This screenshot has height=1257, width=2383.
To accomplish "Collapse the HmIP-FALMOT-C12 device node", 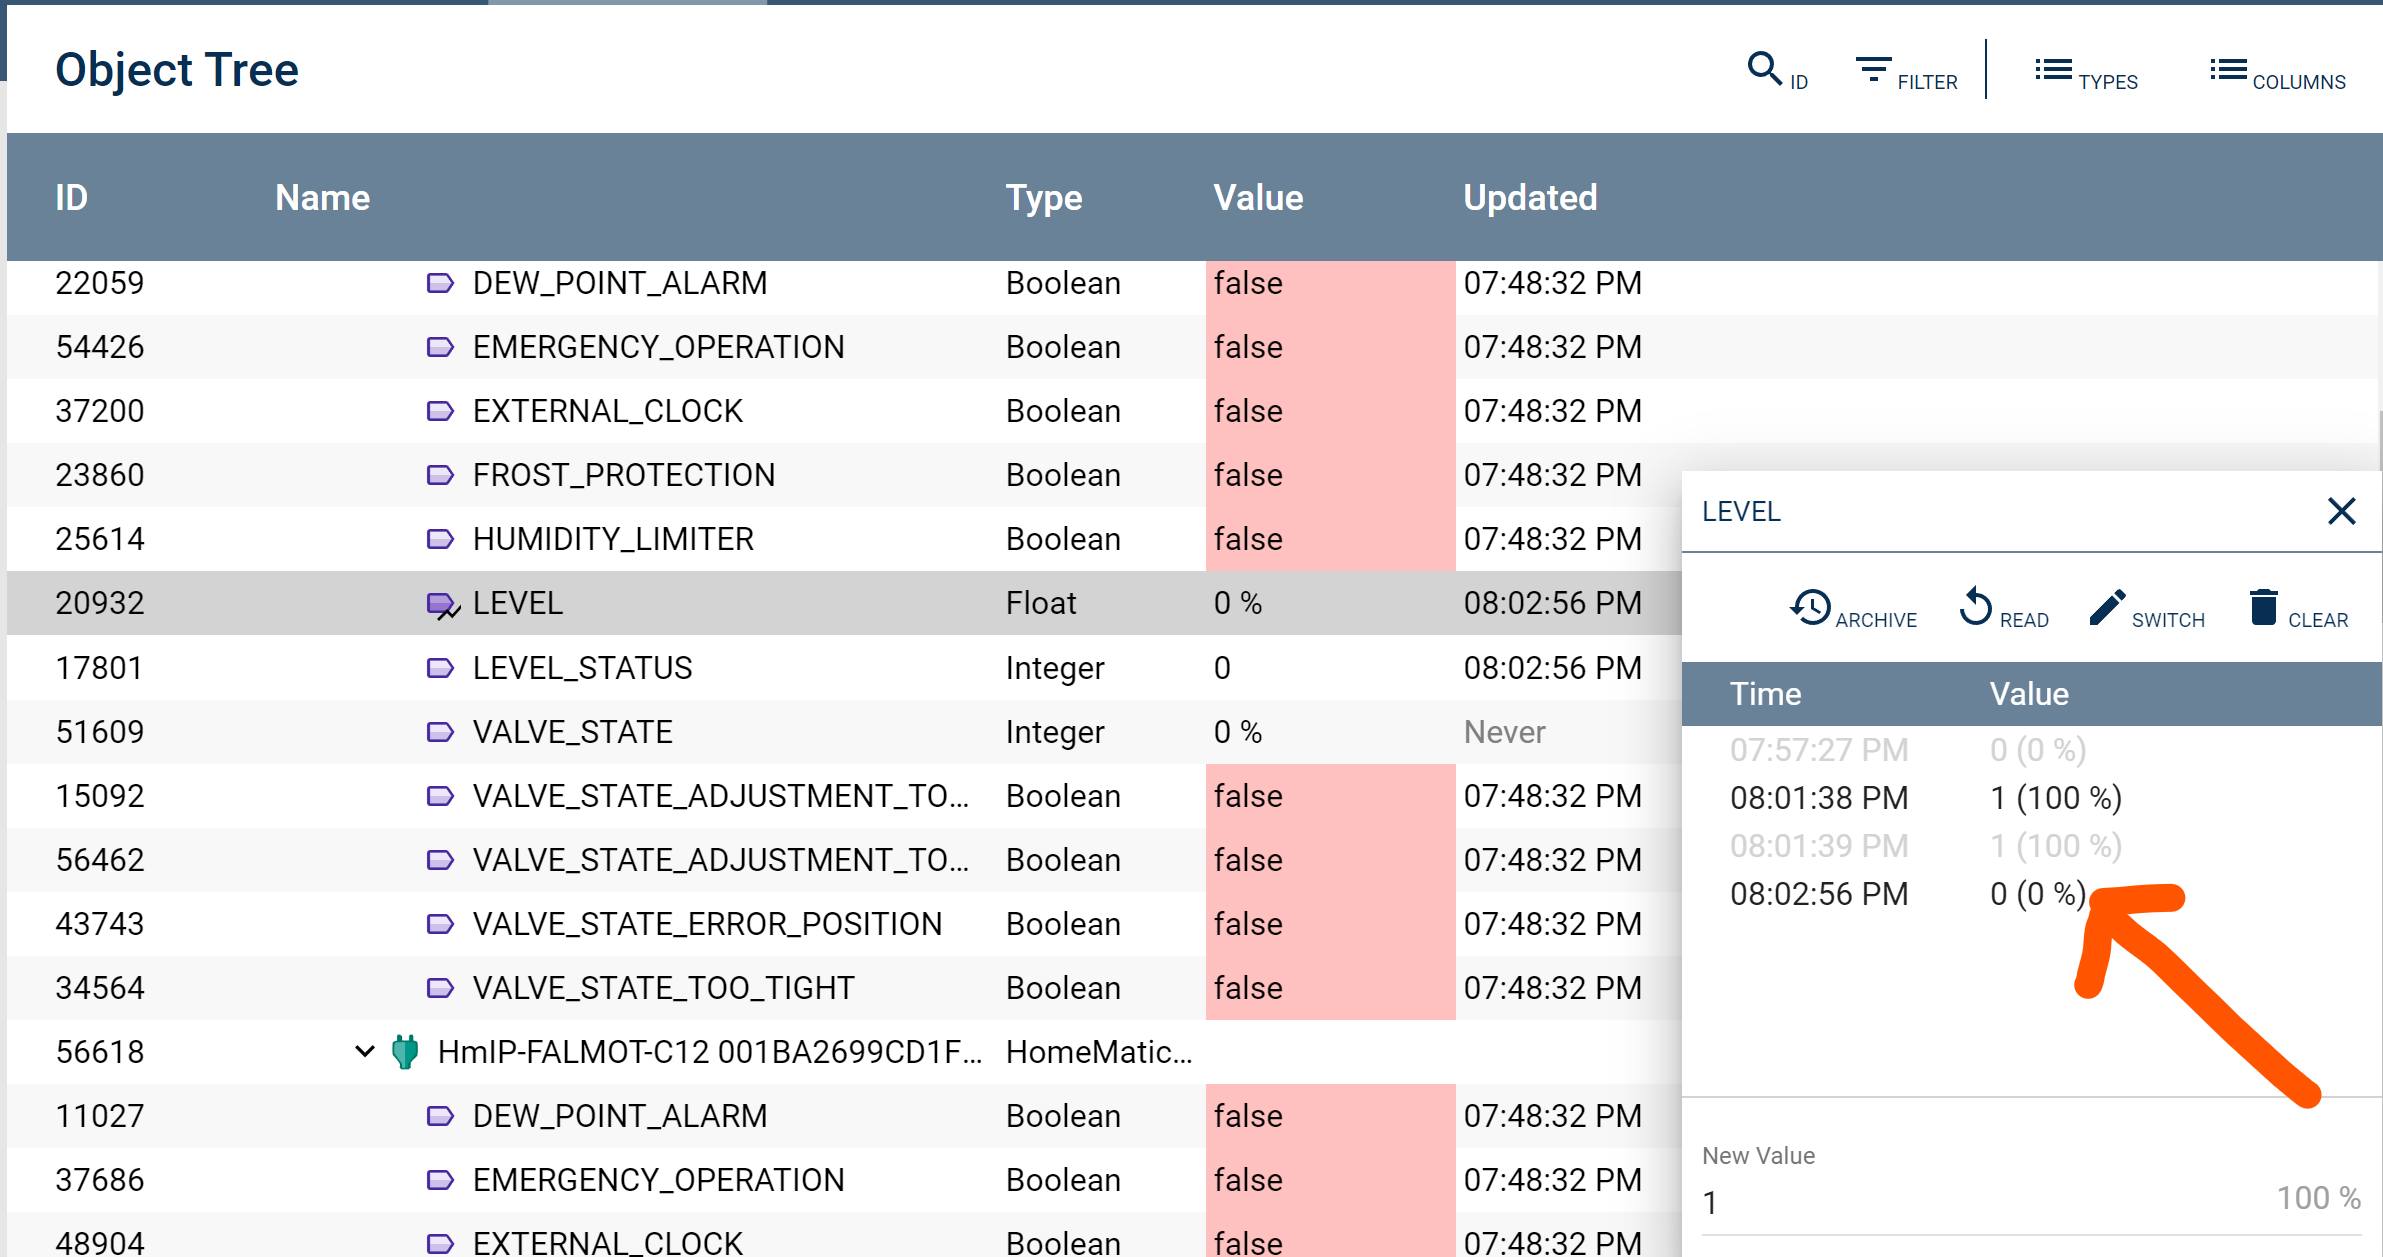I will click(x=365, y=1051).
